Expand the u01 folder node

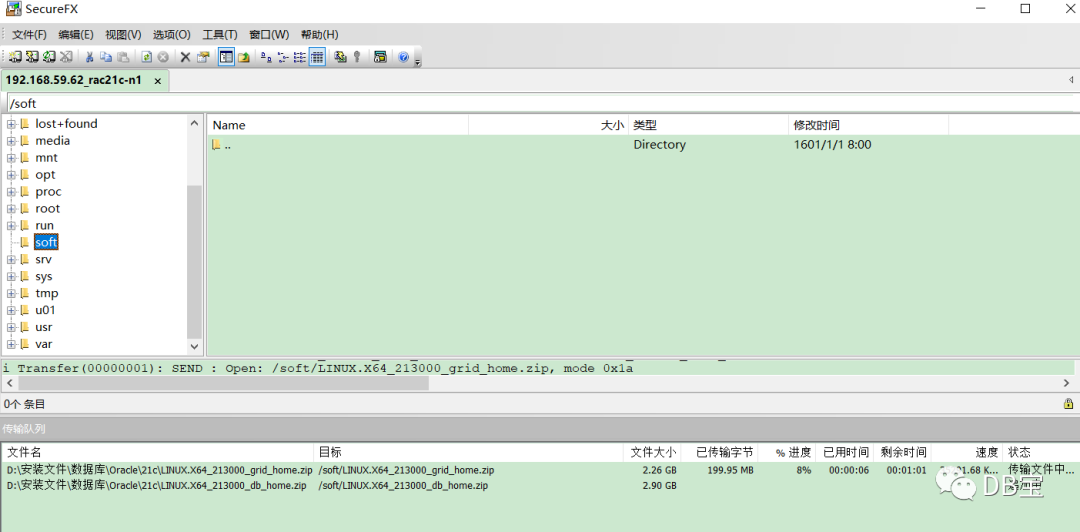11,311
